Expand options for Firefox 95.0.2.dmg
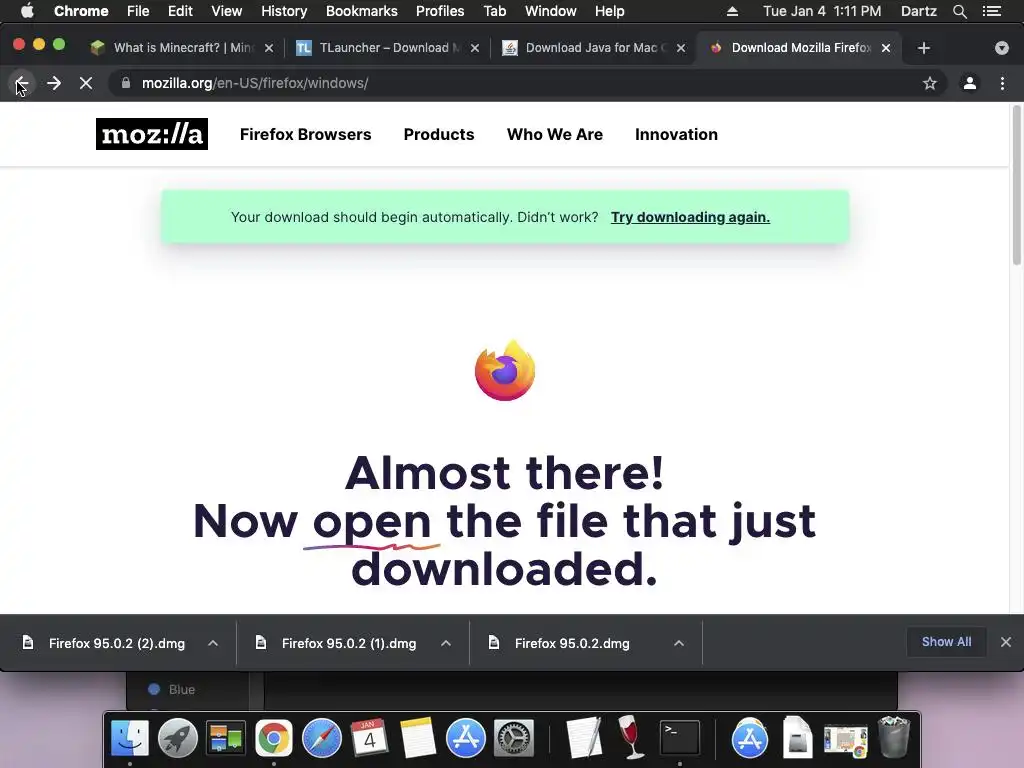 [x=679, y=643]
